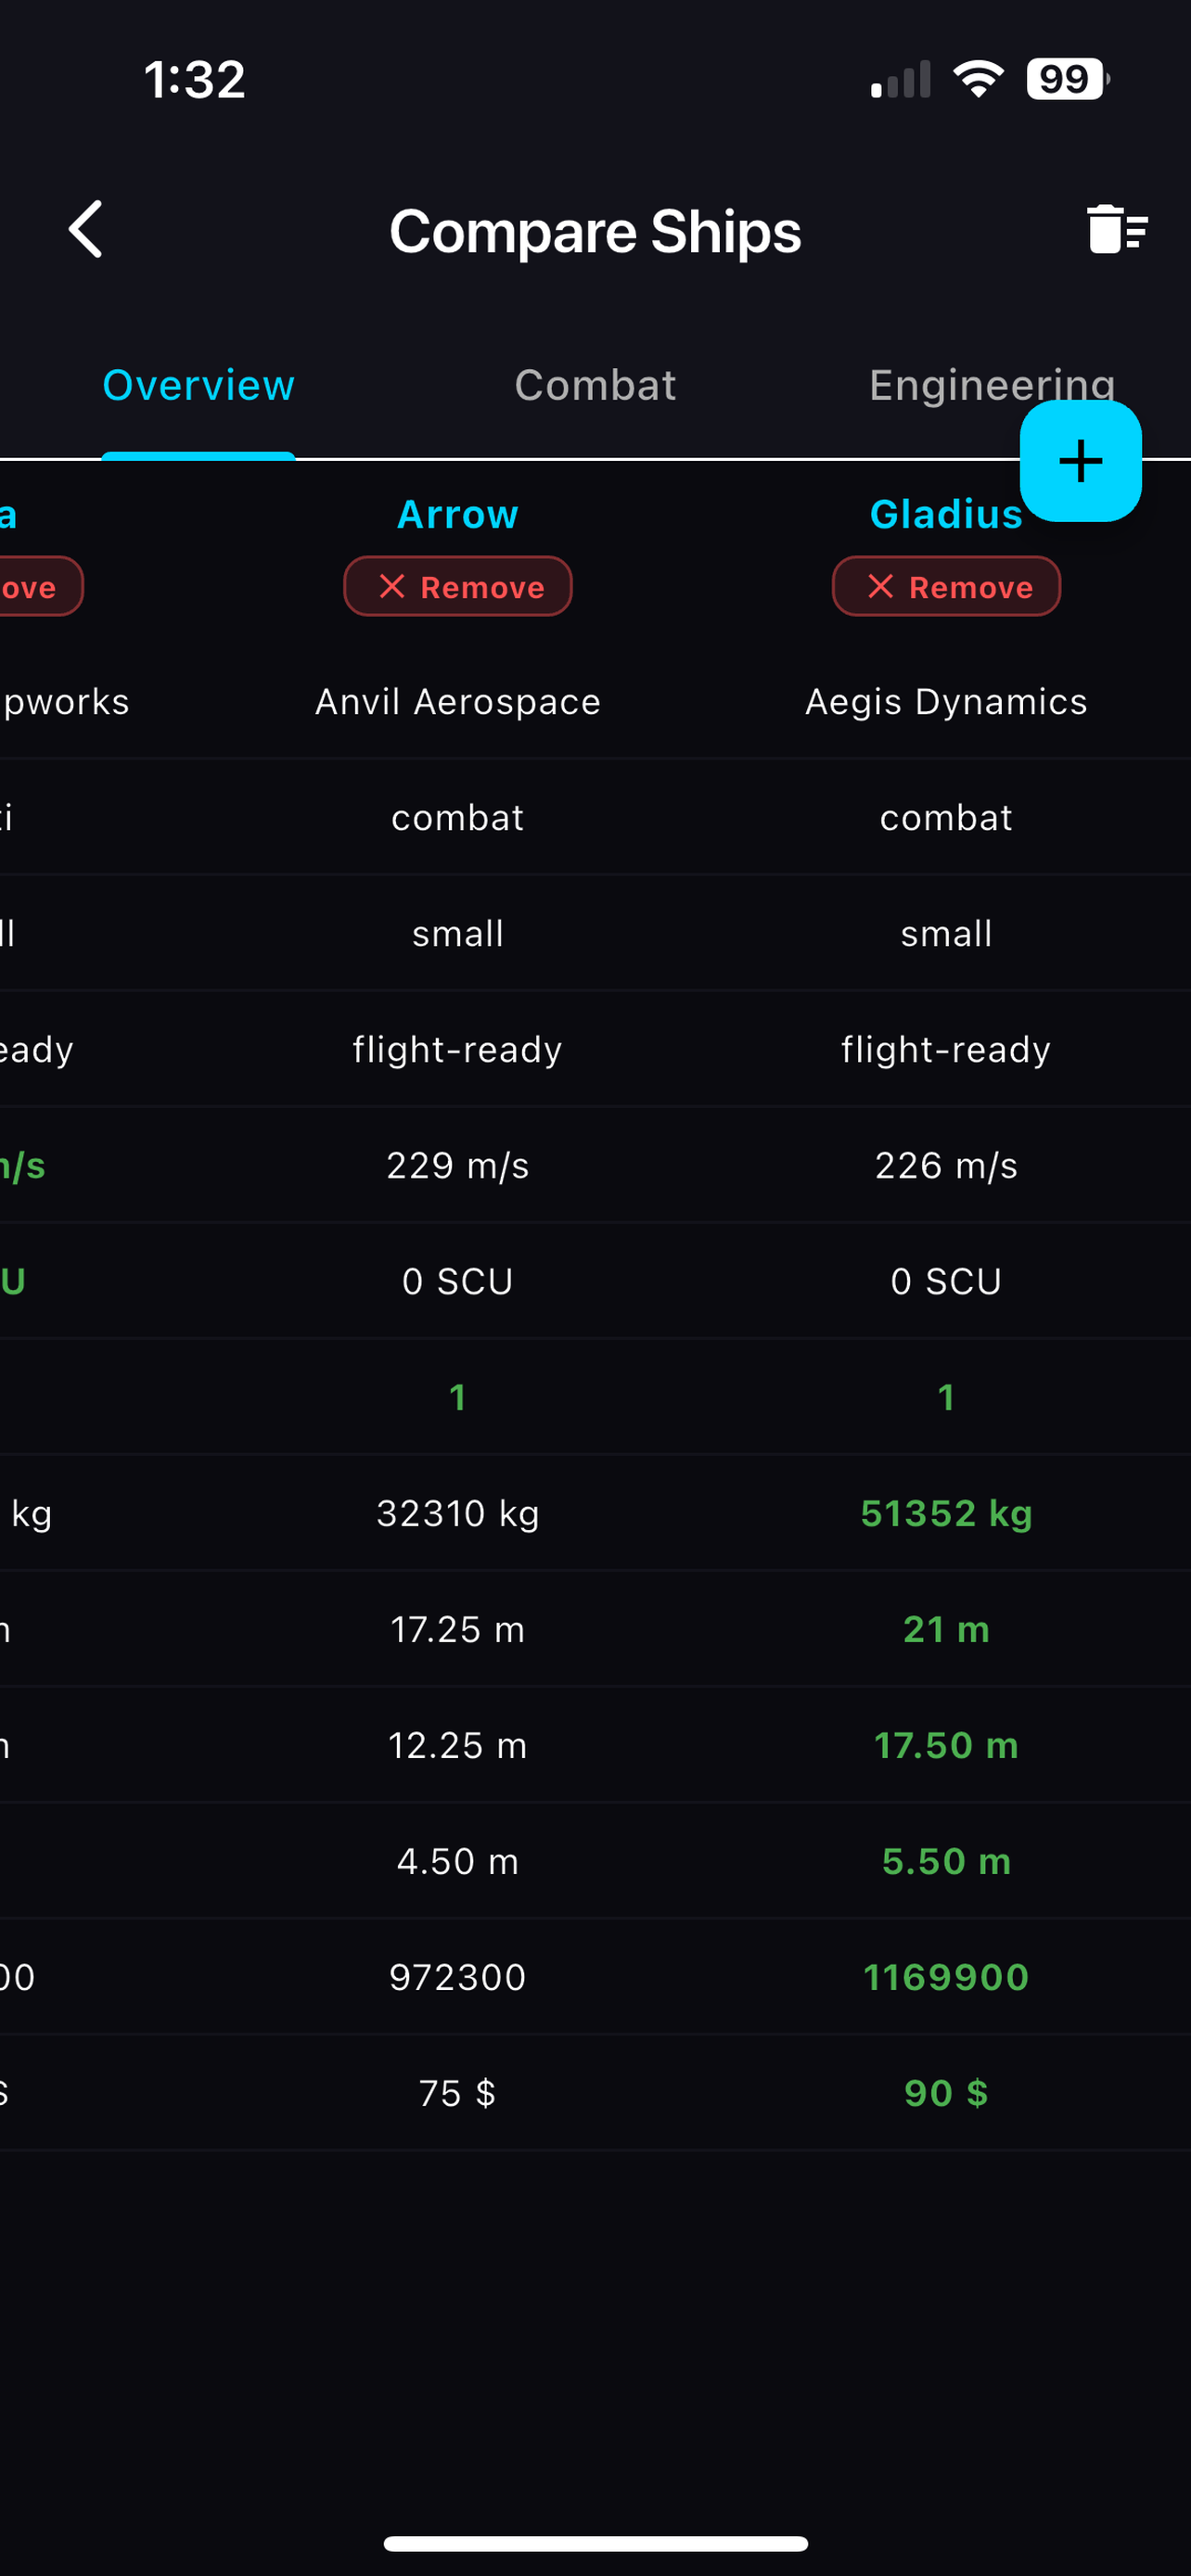Tap the Arrow height 4.50 m
The image size is (1191, 2576).
[x=458, y=1861]
